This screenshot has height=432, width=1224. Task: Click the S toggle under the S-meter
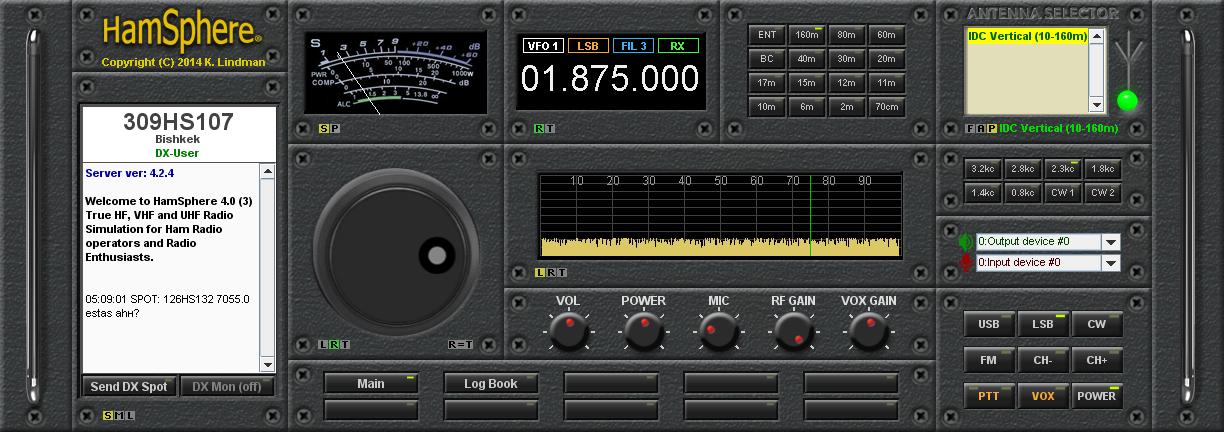(x=323, y=128)
